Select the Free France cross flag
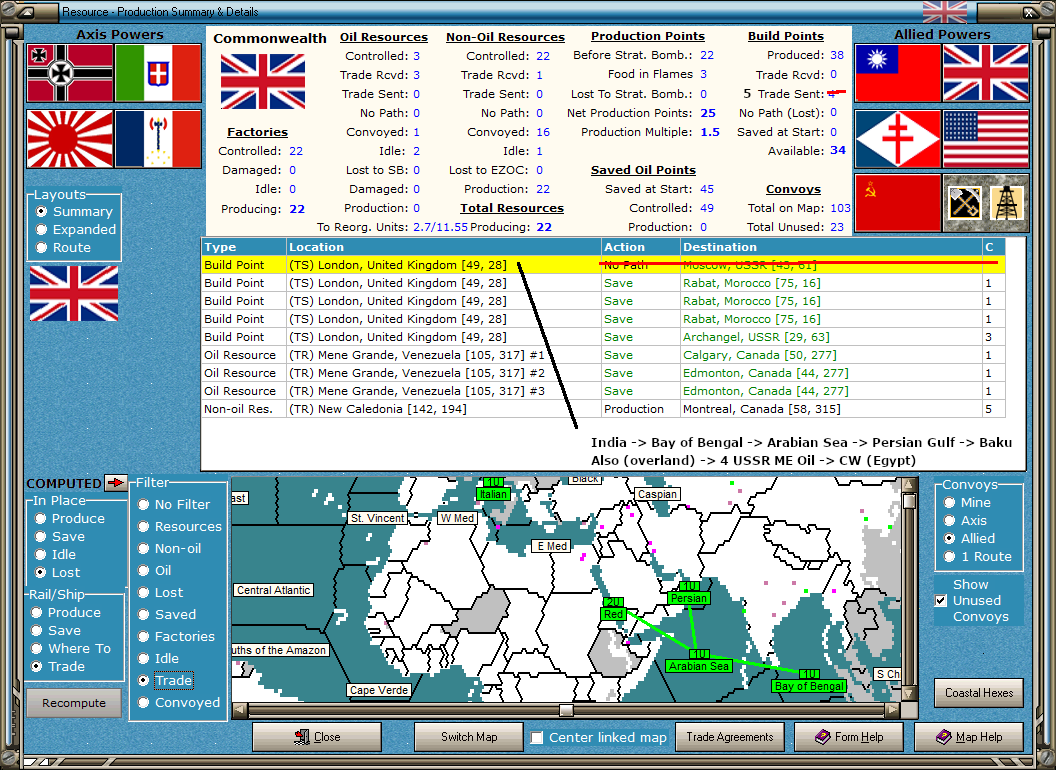 (x=898, y=139)
